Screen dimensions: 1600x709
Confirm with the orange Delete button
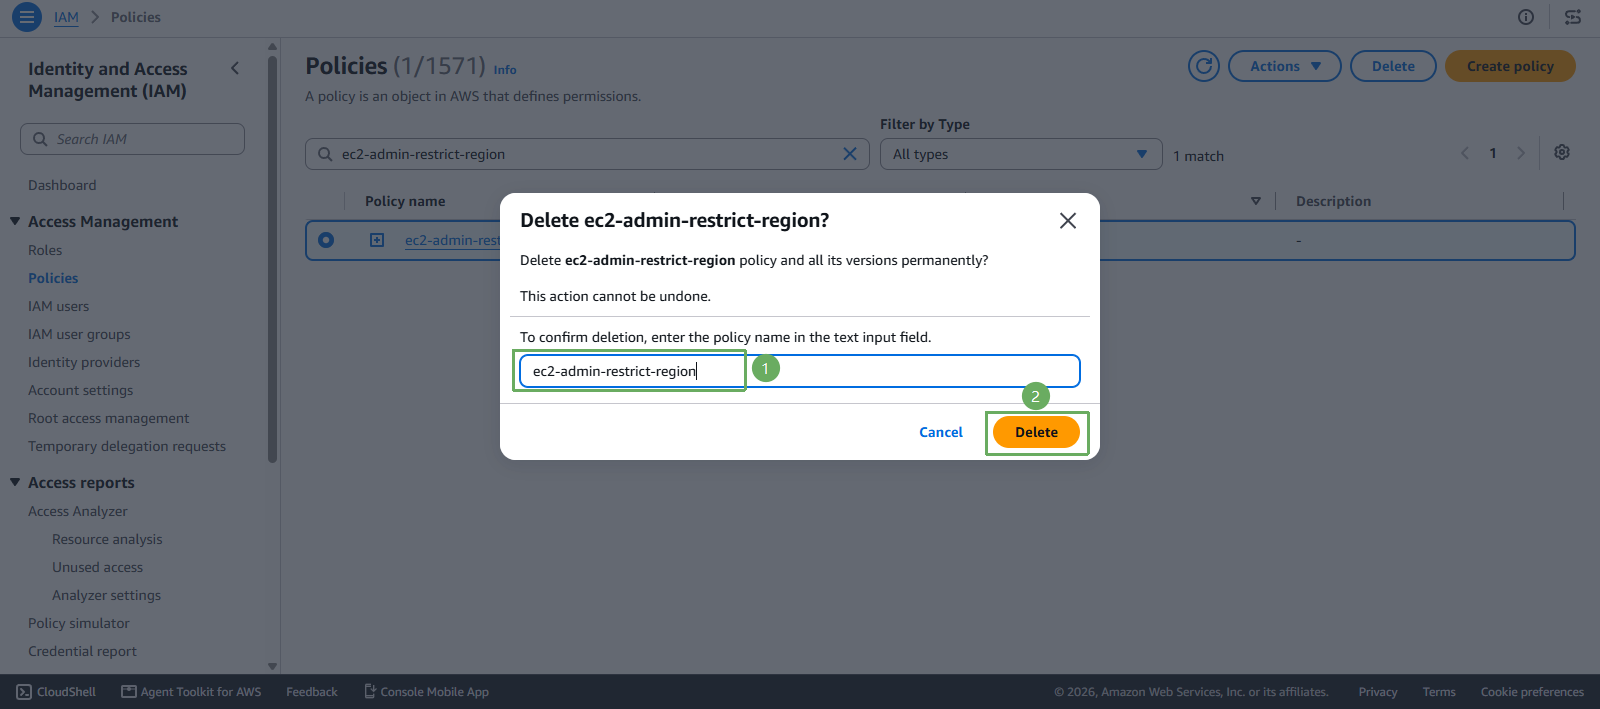click(1036, 432)
